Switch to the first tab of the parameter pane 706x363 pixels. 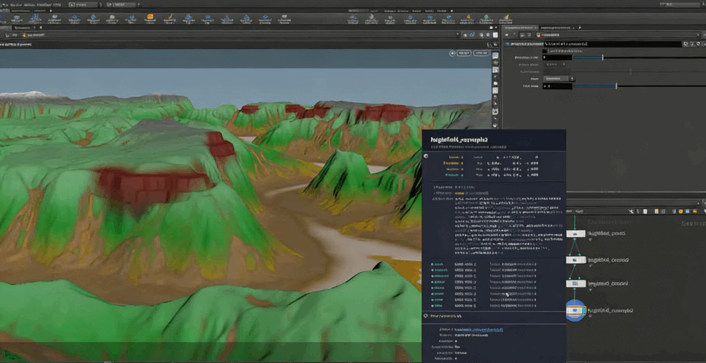pyautogui.click(x=520, y=28)
